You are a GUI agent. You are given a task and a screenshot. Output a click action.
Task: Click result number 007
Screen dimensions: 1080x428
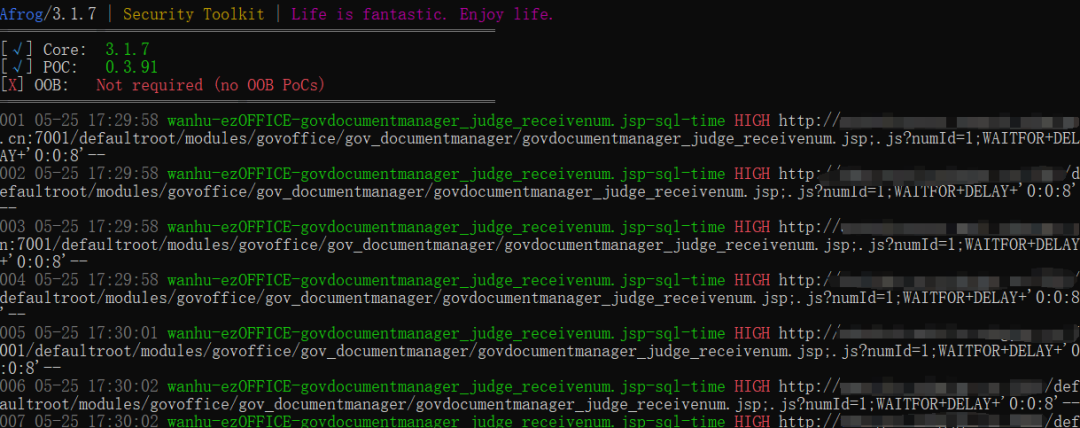13,420
